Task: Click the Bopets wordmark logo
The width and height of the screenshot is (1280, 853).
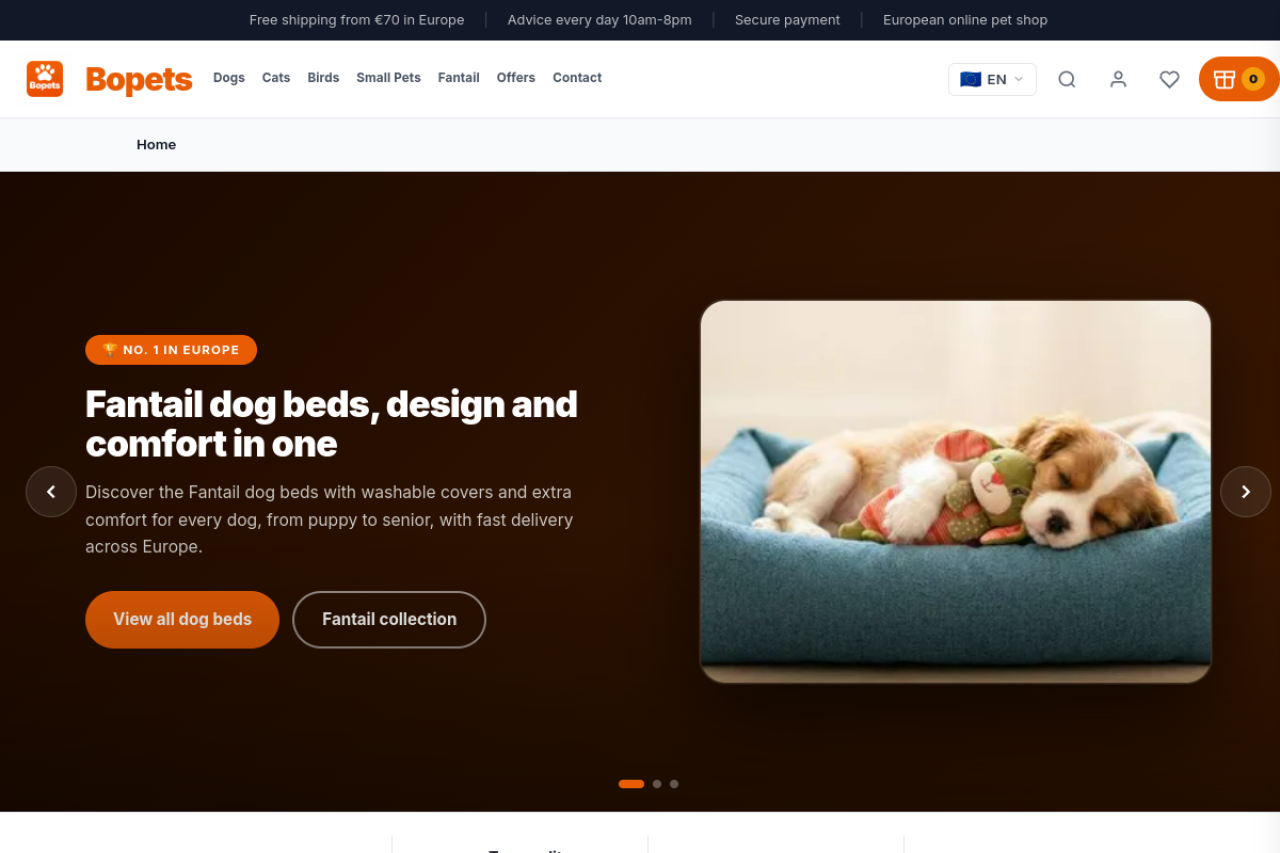Action: coord(139,79)
